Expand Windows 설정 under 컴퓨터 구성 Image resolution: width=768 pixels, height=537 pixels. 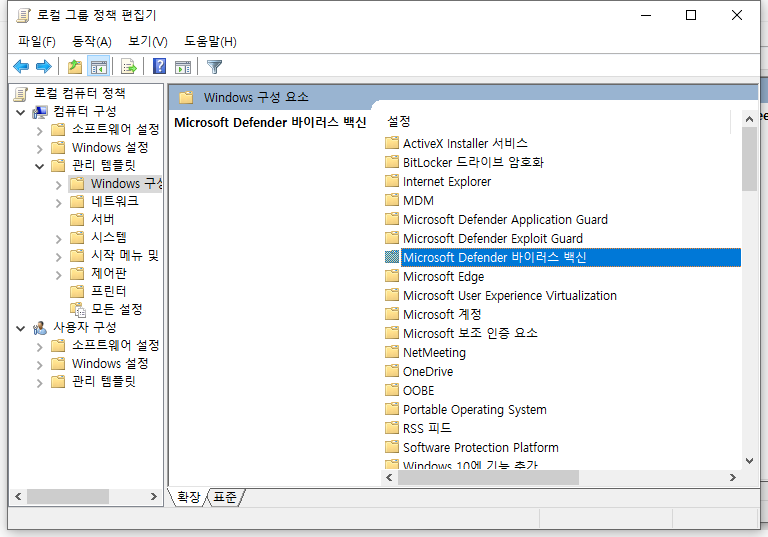pyautogui.click(x=40, y=148)
